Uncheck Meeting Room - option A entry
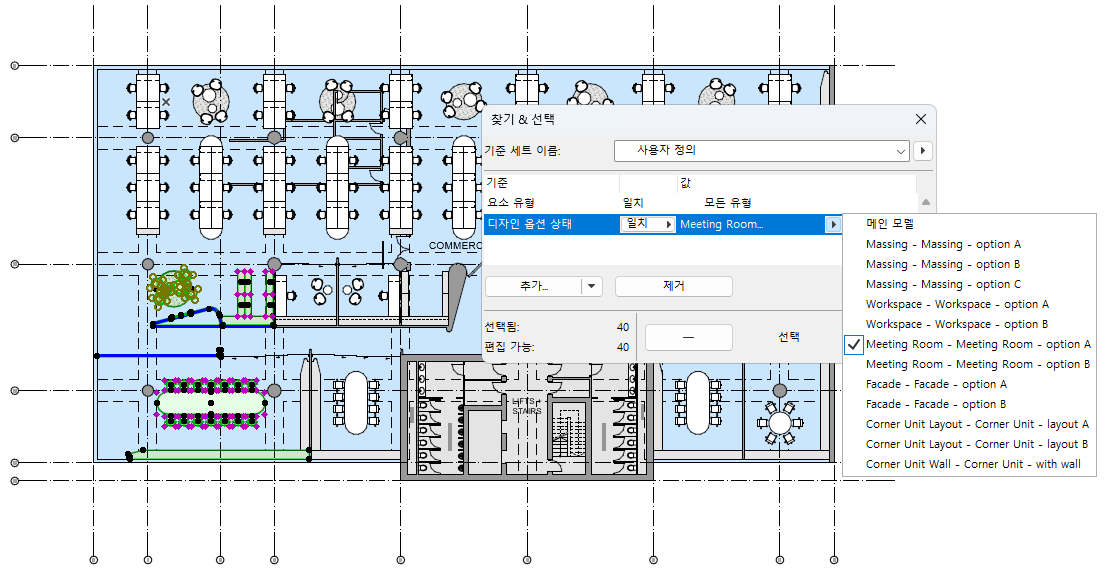The image size is (1105, 572). (969, 344)
